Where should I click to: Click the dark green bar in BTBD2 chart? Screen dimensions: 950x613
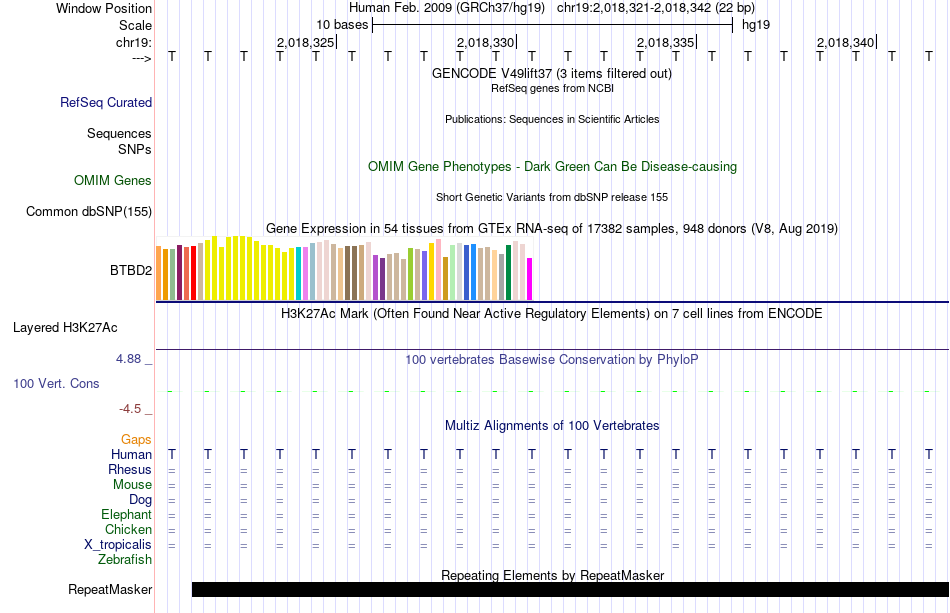point(509,273)
